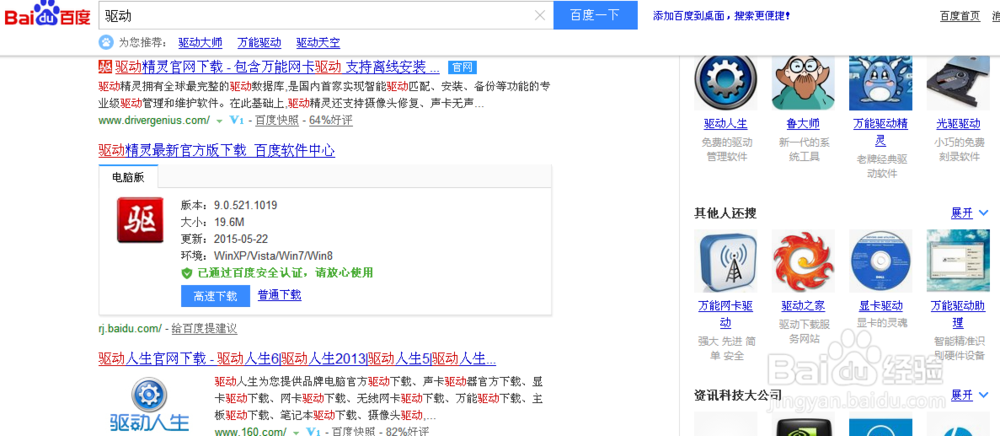Expand dropdown arrow after drivergenius.com URL
1000x436 pixels.
(x=219, y=120)
